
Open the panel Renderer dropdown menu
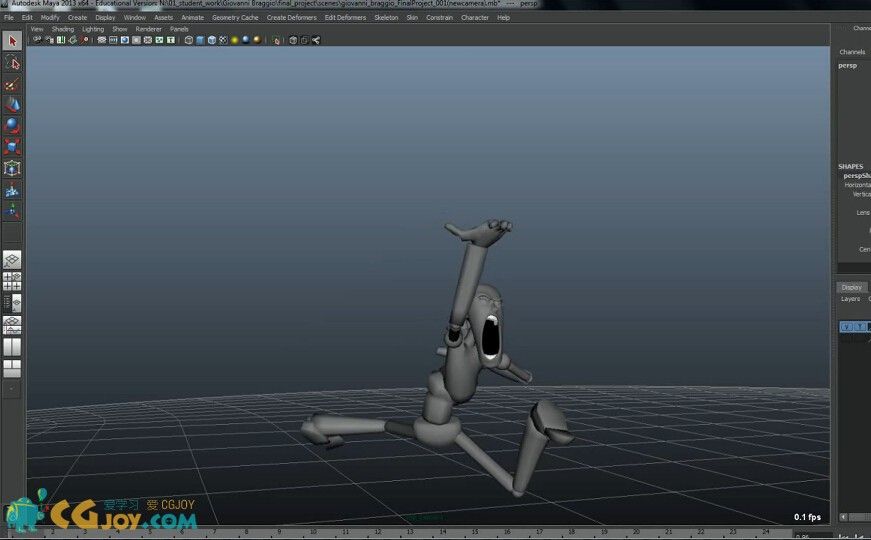[x=148, y=29]
